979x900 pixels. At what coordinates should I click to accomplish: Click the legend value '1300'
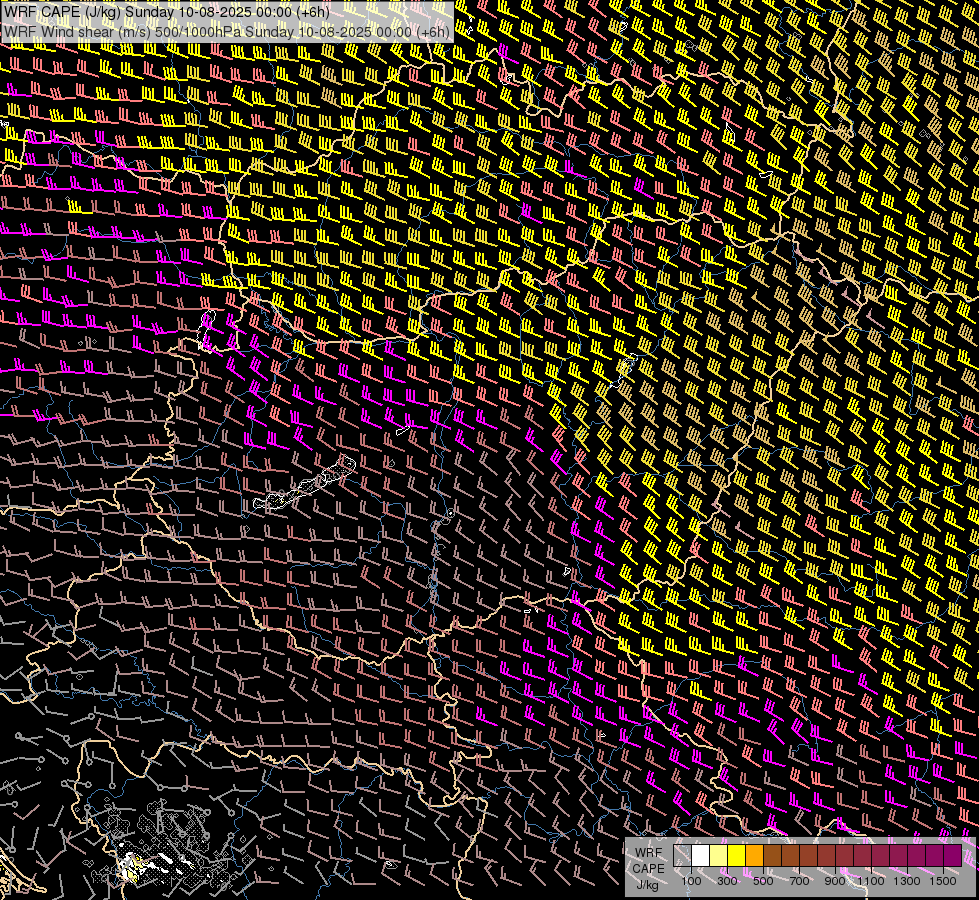coord(907,881)
